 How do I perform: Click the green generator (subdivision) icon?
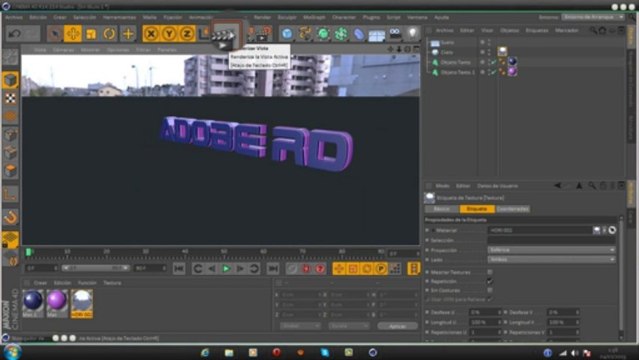(323, 33)
